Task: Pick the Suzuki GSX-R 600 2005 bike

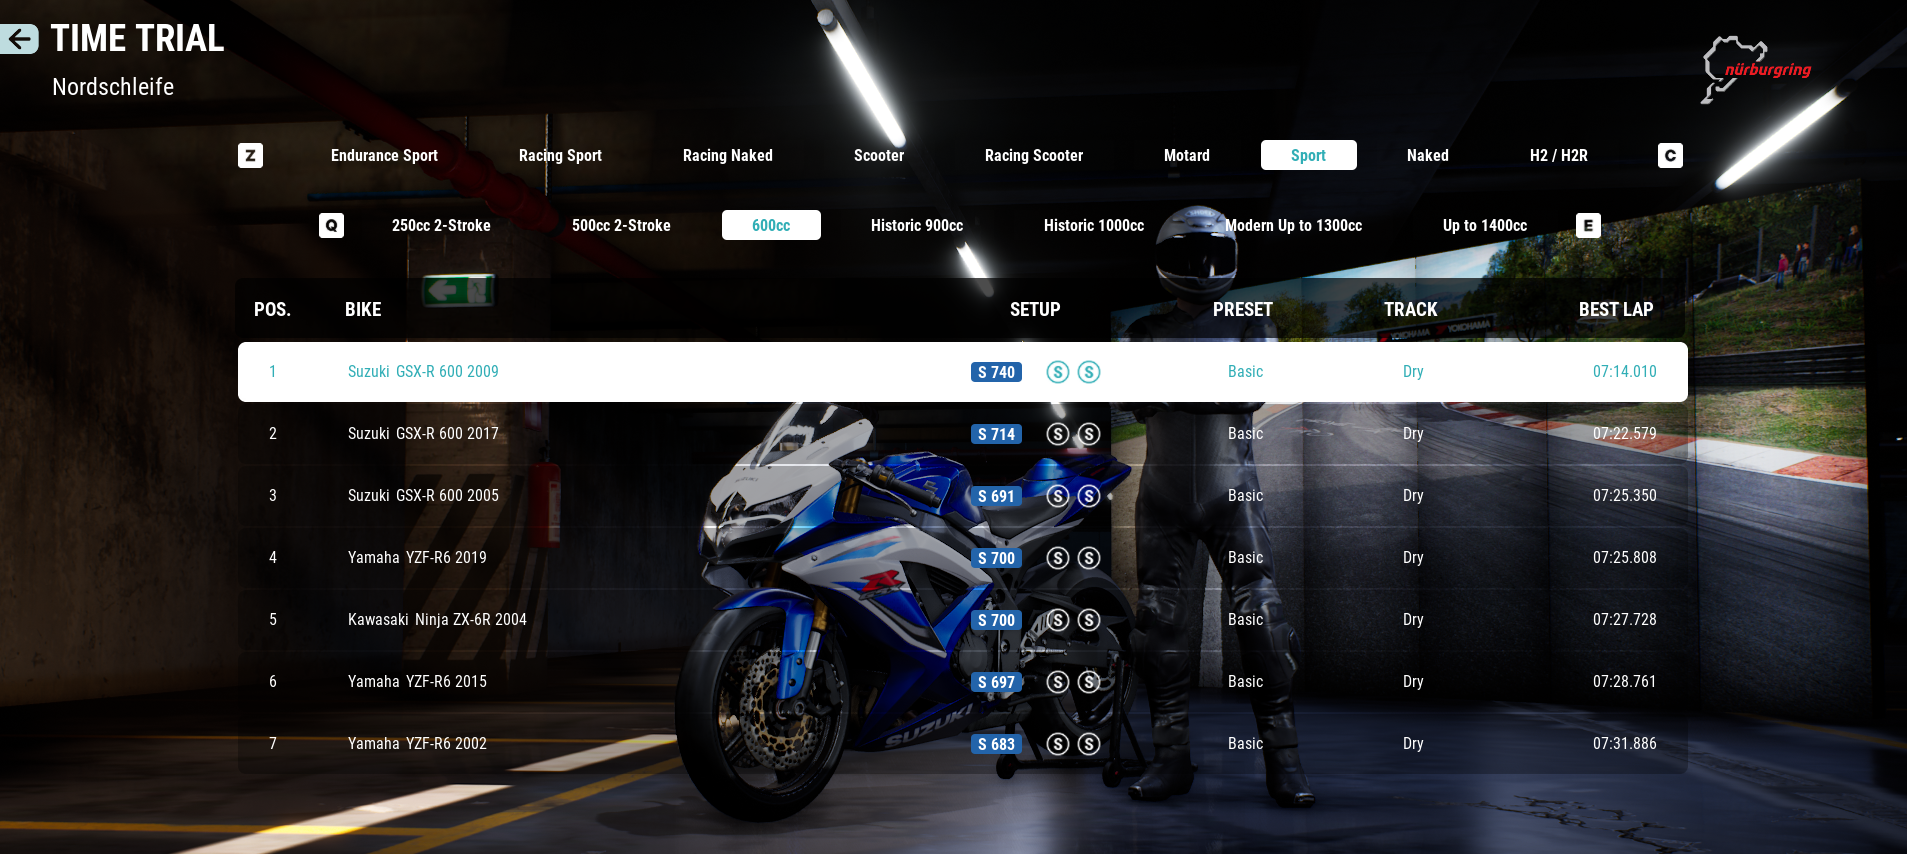Action: [x=963, y=496]
